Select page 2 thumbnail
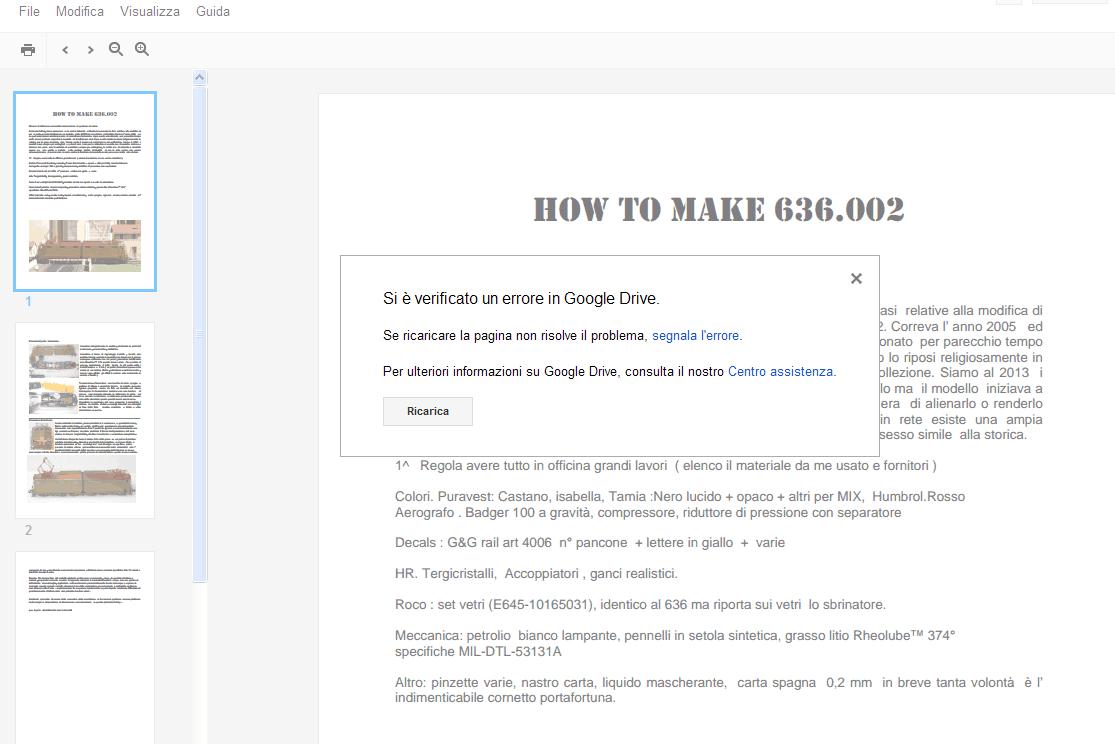 85,420
